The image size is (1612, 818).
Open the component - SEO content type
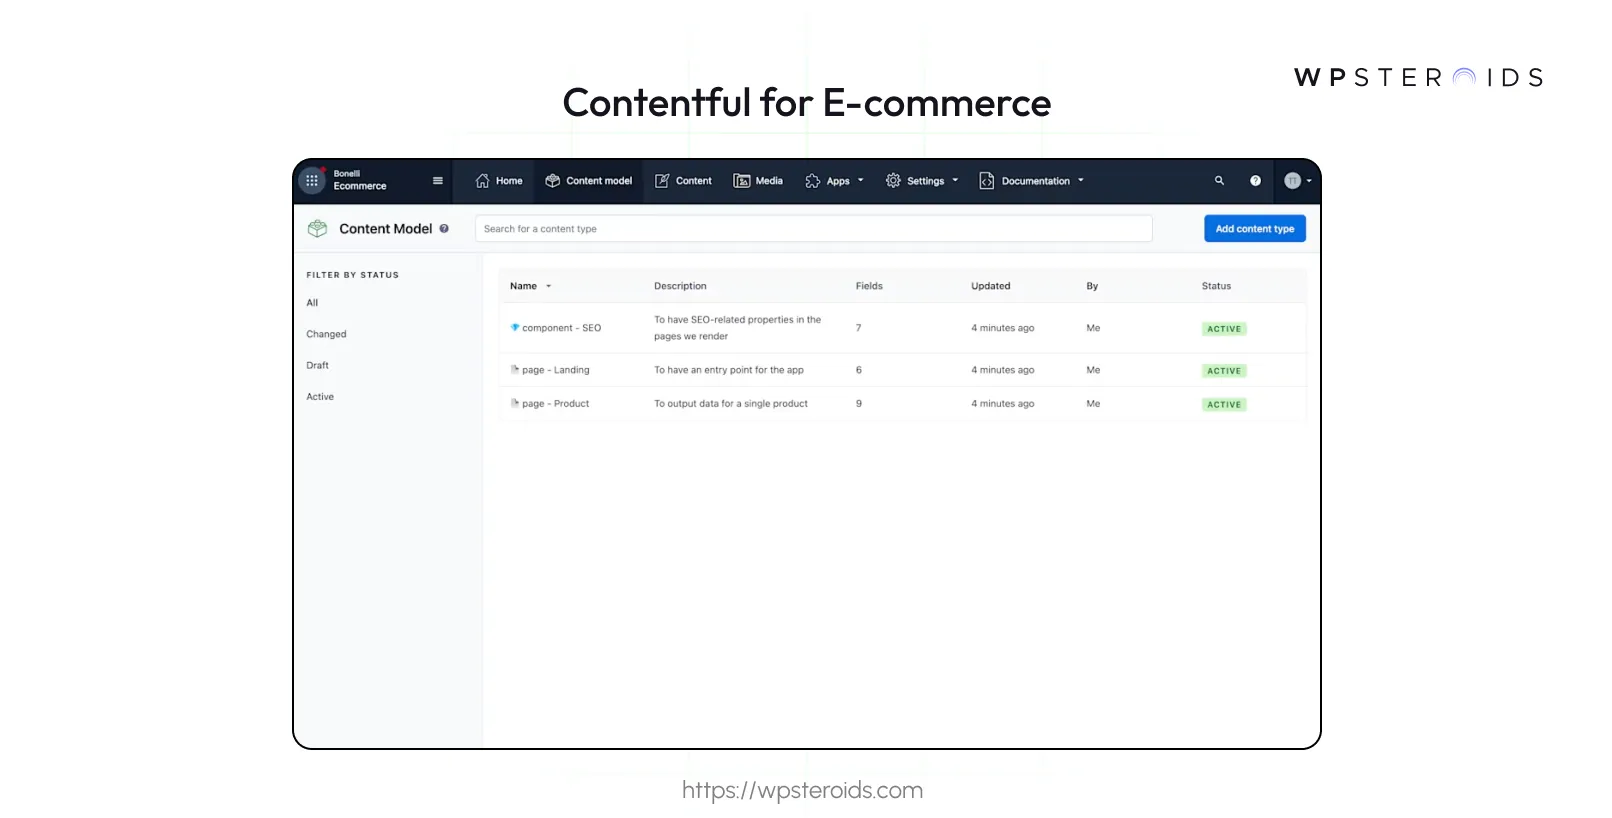pyautogui.click(x=561, y=328)
